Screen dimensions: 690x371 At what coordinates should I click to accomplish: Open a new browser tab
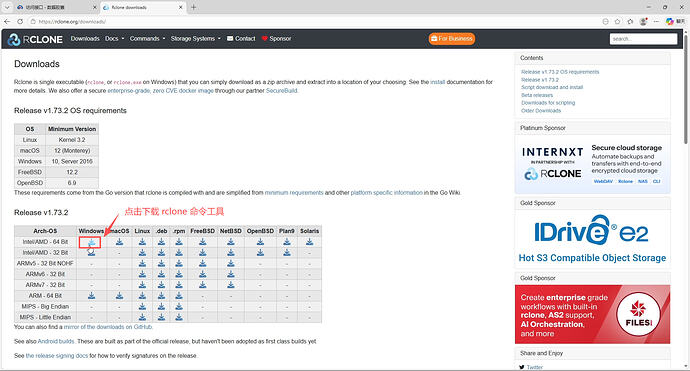click(193, 7)
